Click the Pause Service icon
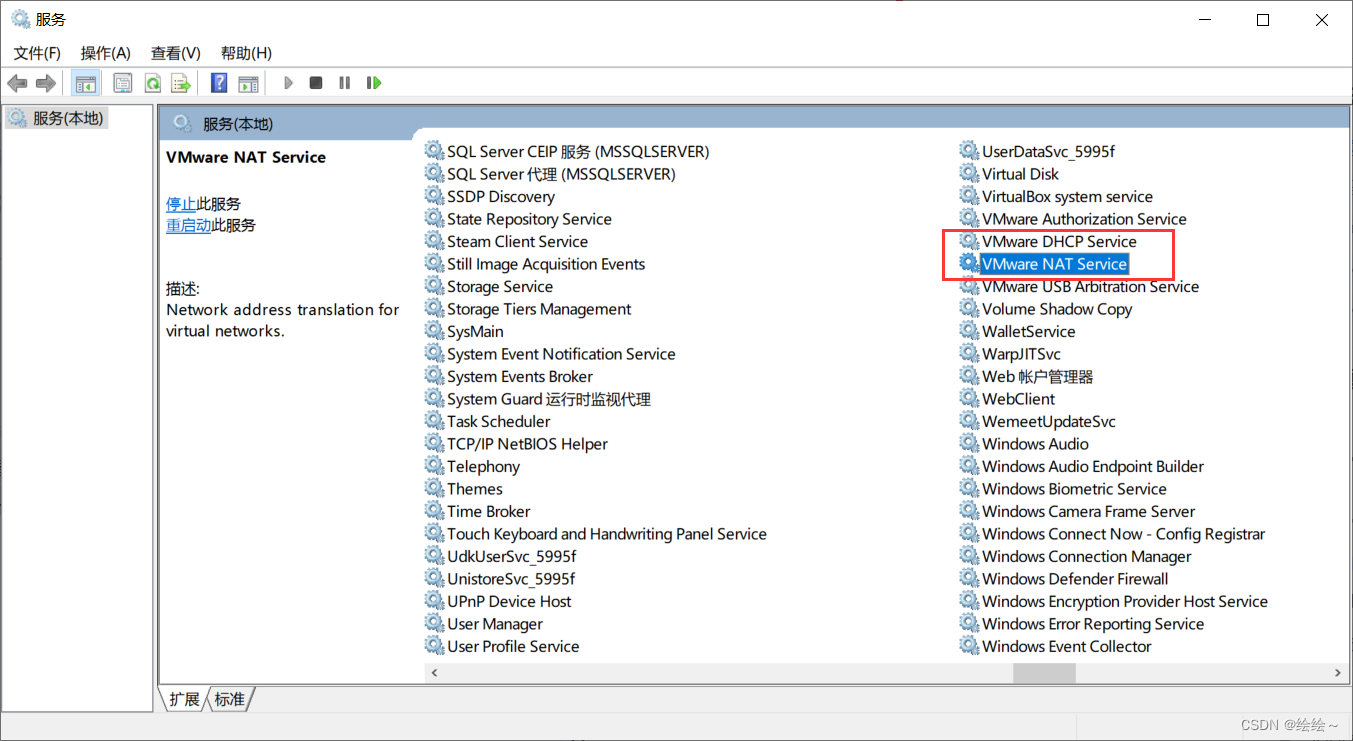The image size is (1353, 741). pyautogui.click(x=345, y=83)
